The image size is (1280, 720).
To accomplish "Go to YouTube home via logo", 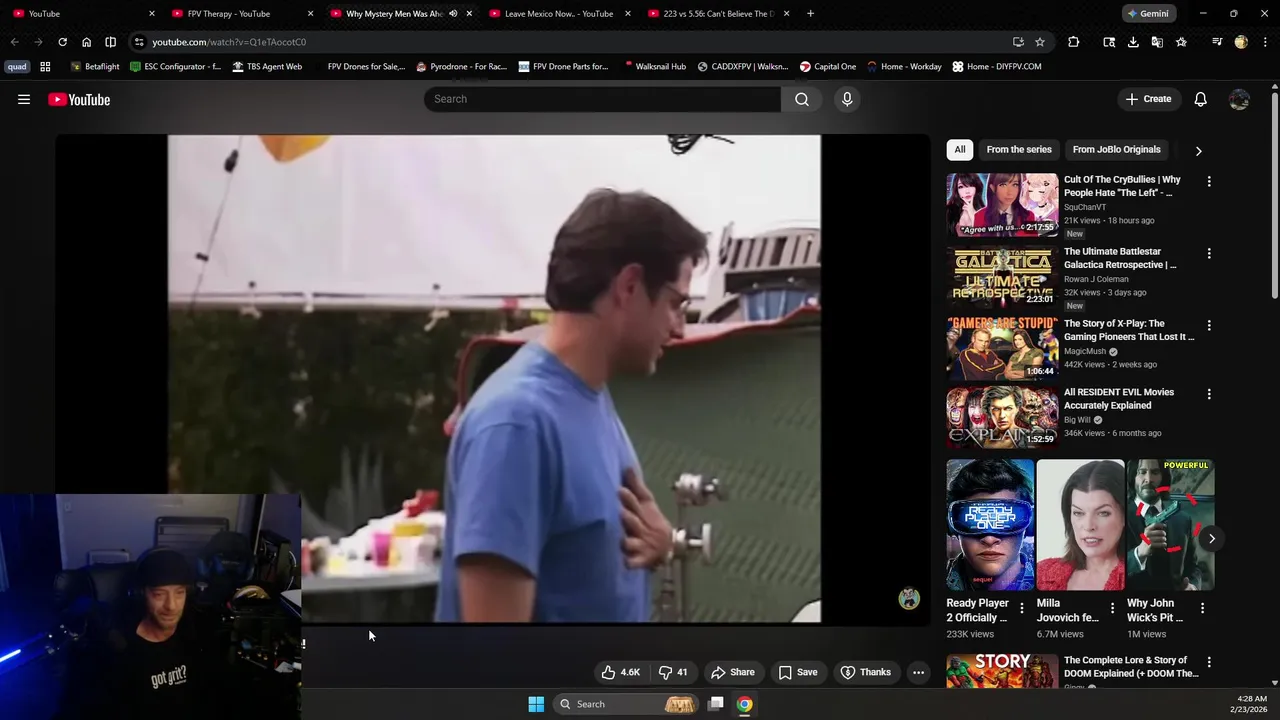I will (79, 99).
